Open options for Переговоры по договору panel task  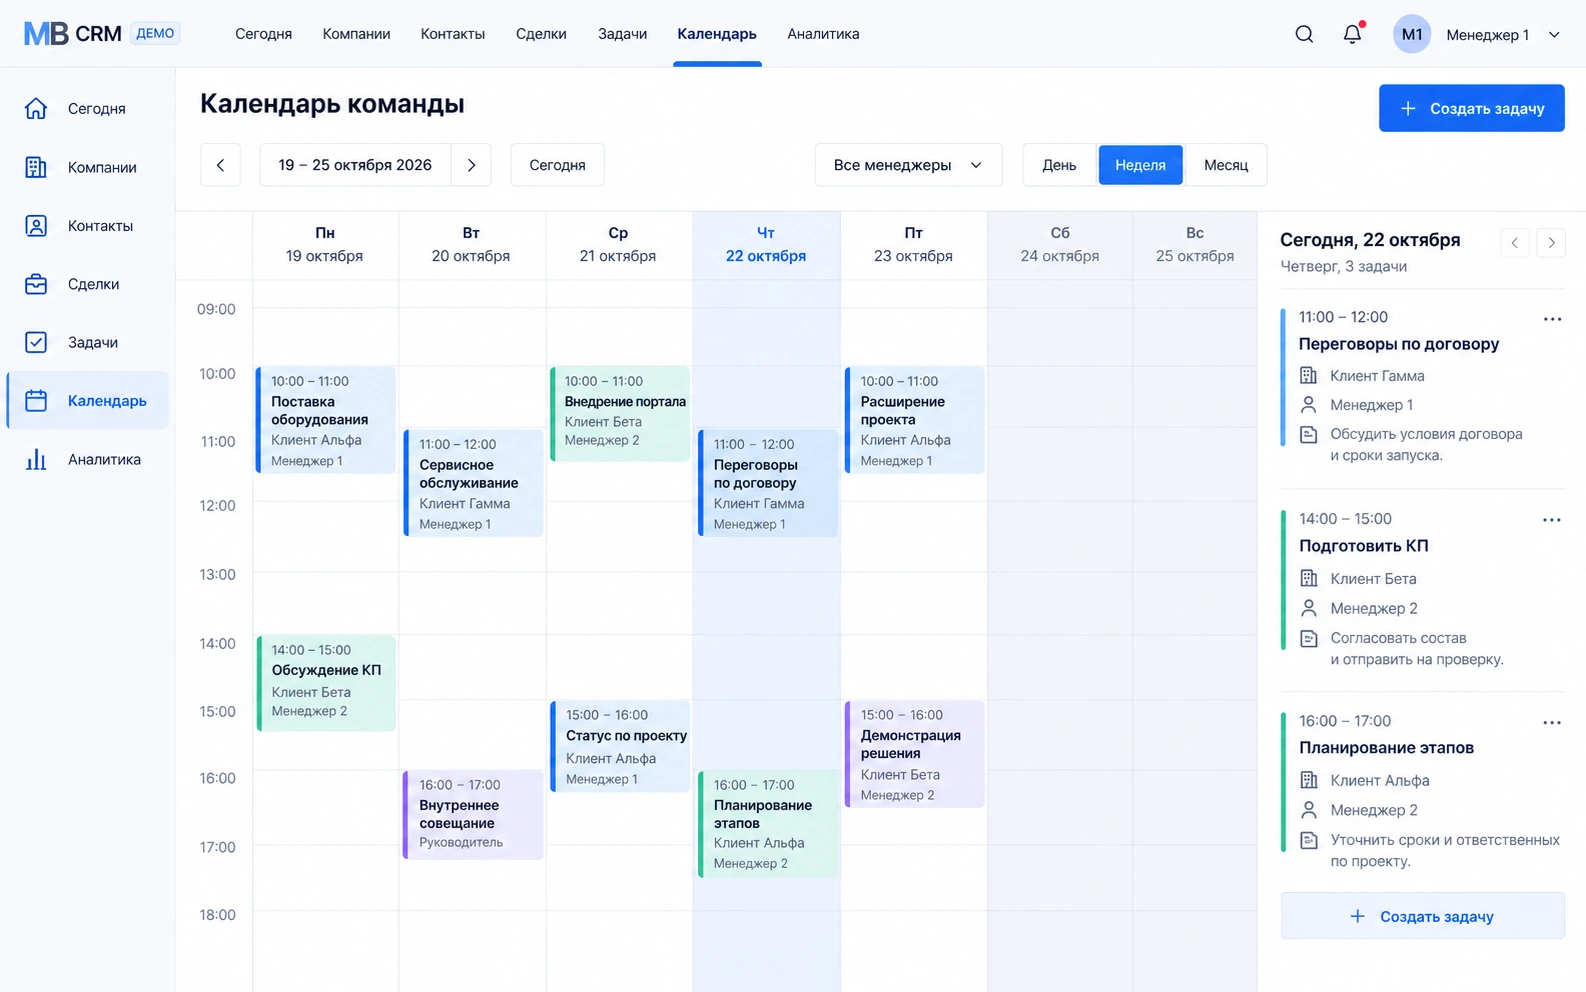click(1552, 319)
